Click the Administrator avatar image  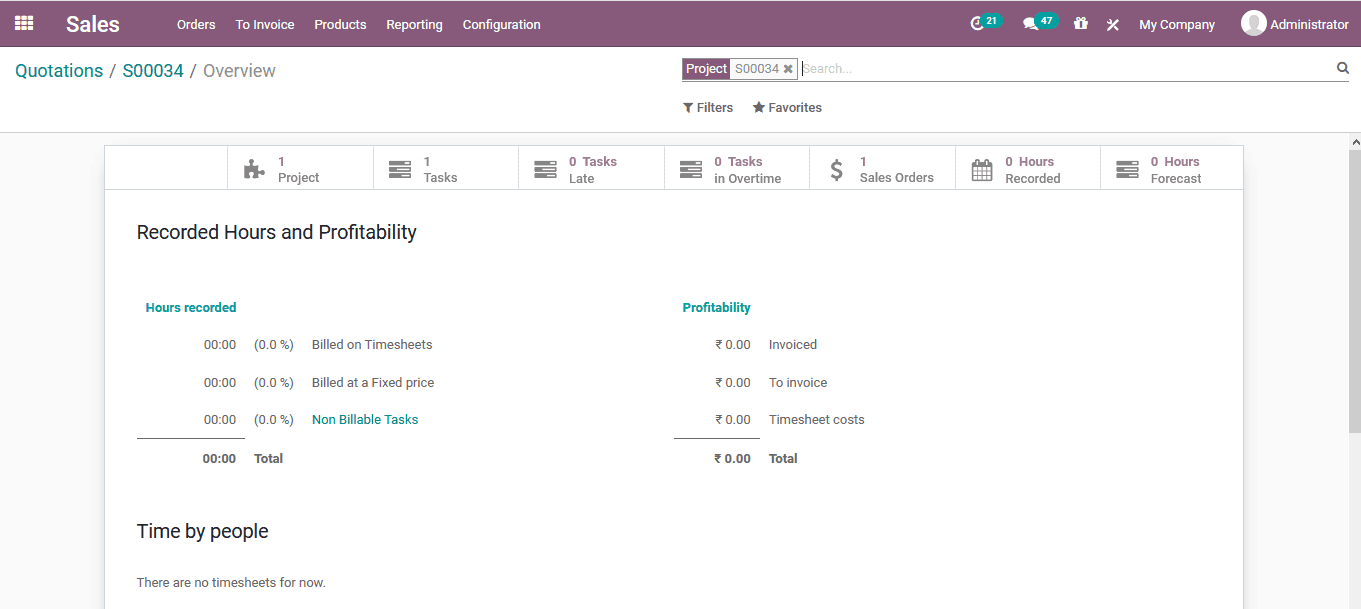tap(1253, 23)
